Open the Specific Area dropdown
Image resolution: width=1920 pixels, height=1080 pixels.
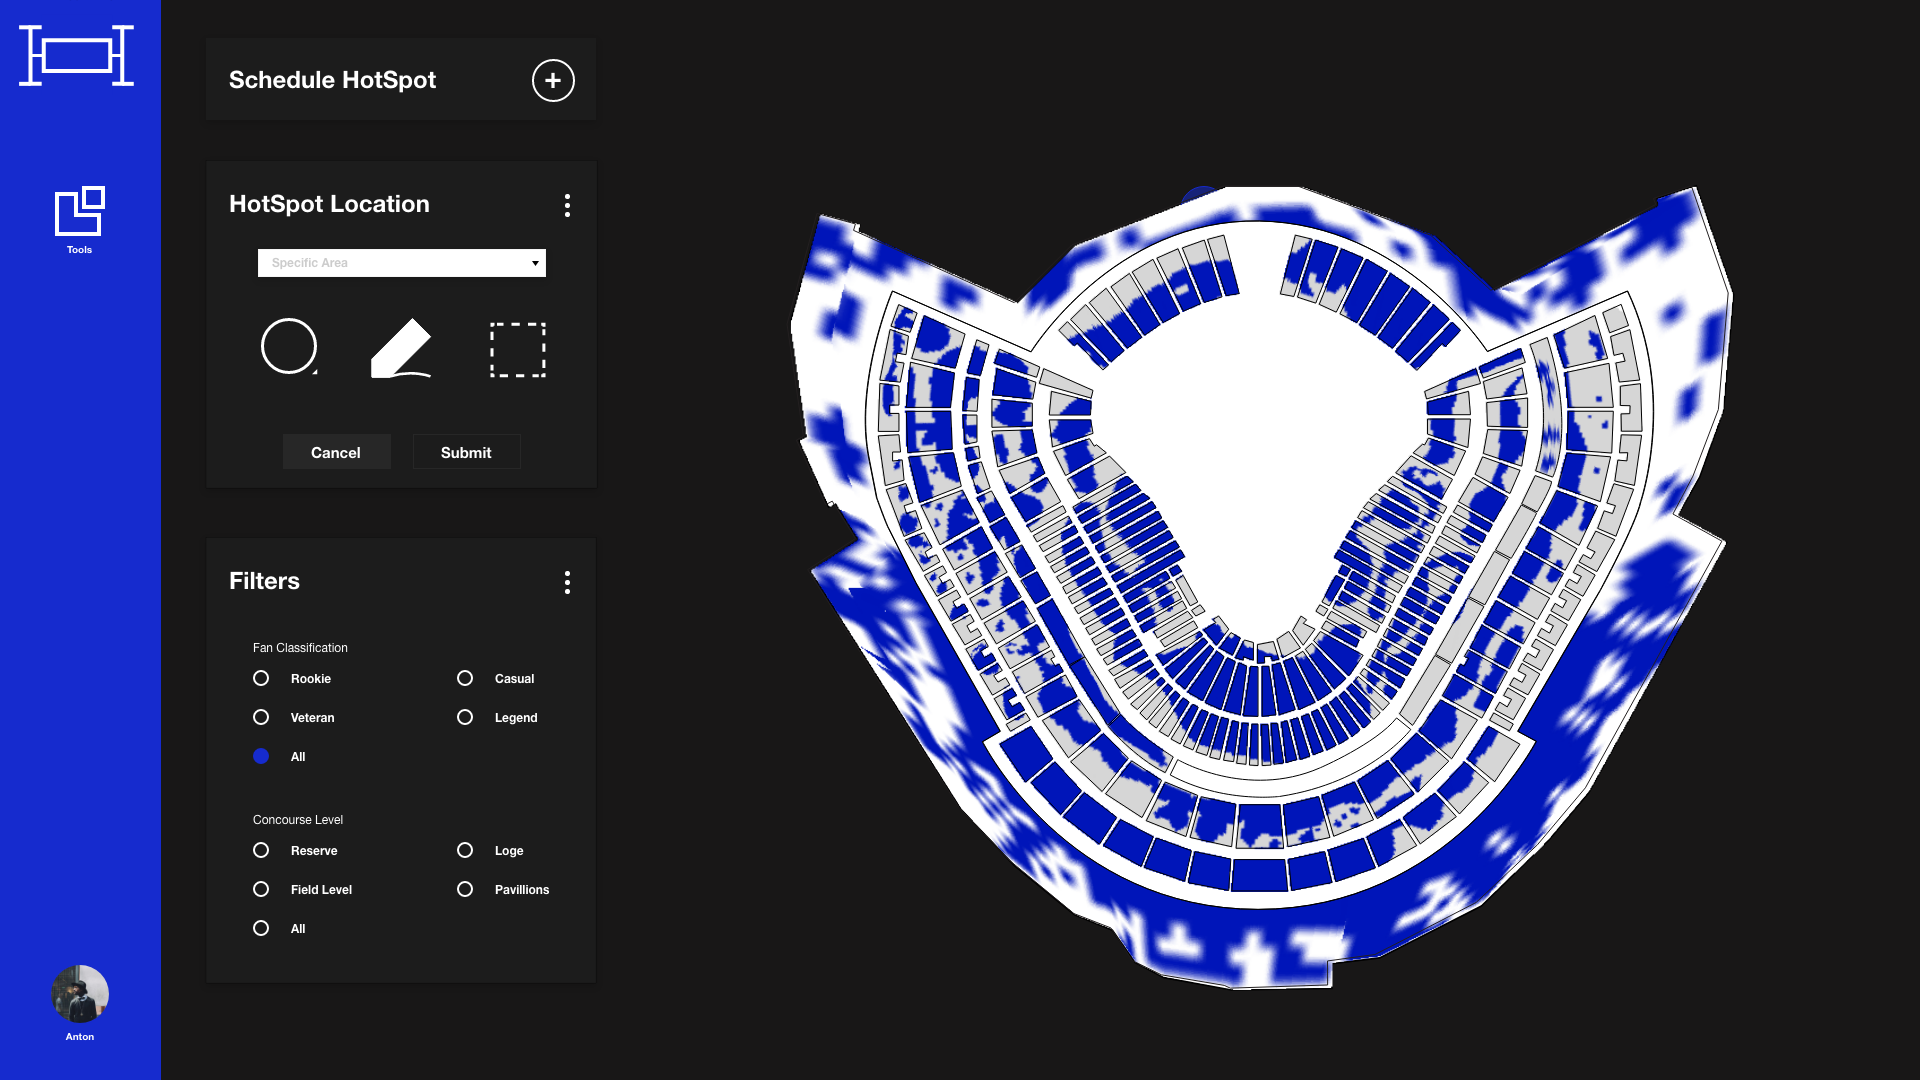401,263
